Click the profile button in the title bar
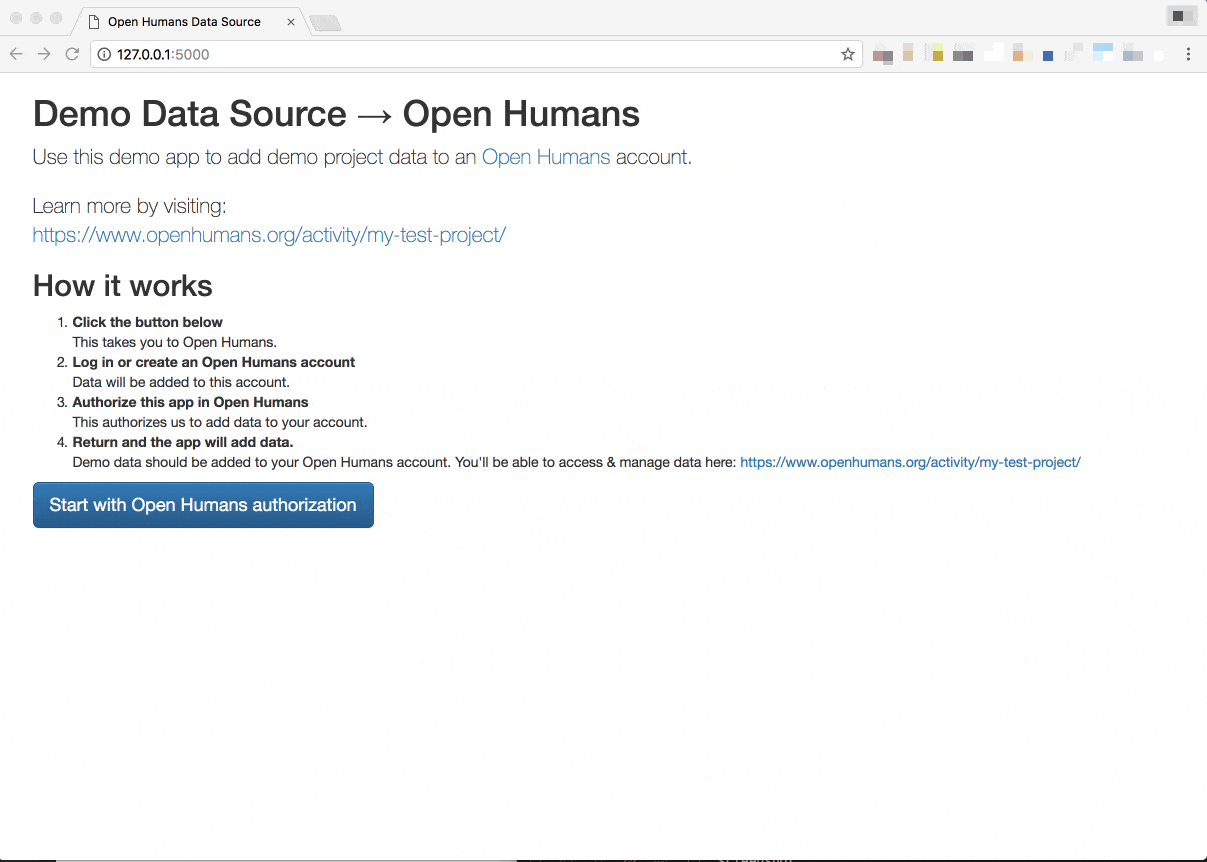The width and height of the screenshot is (1207, 862). 1182,15
